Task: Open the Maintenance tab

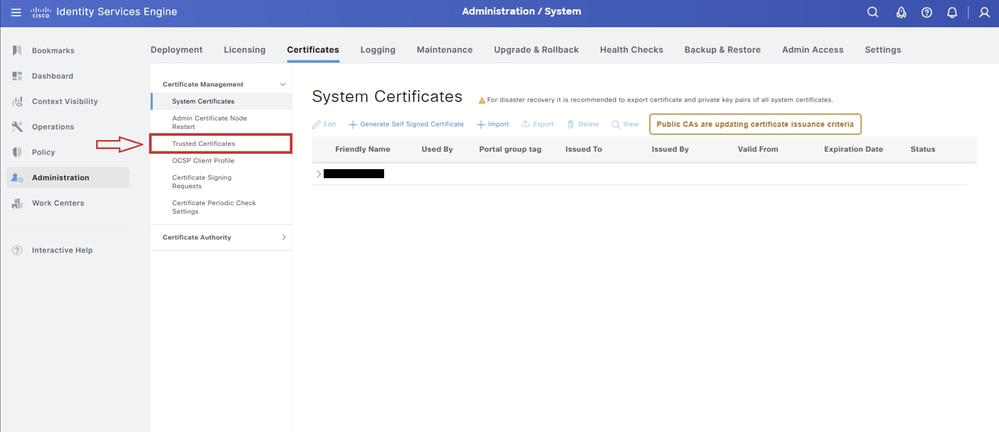Action: point(445,50)
